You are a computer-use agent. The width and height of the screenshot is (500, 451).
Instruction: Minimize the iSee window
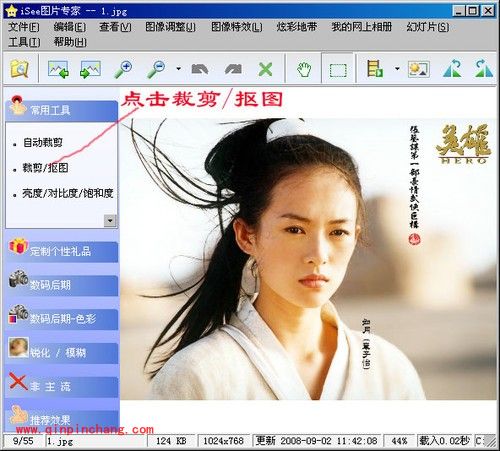coord(459,11)
